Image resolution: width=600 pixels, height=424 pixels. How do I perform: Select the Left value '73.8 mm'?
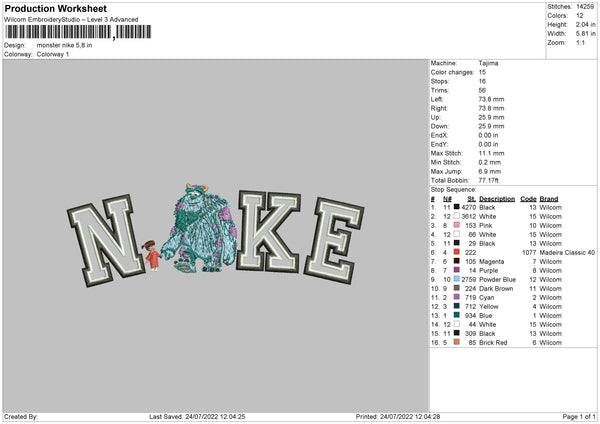491,99
